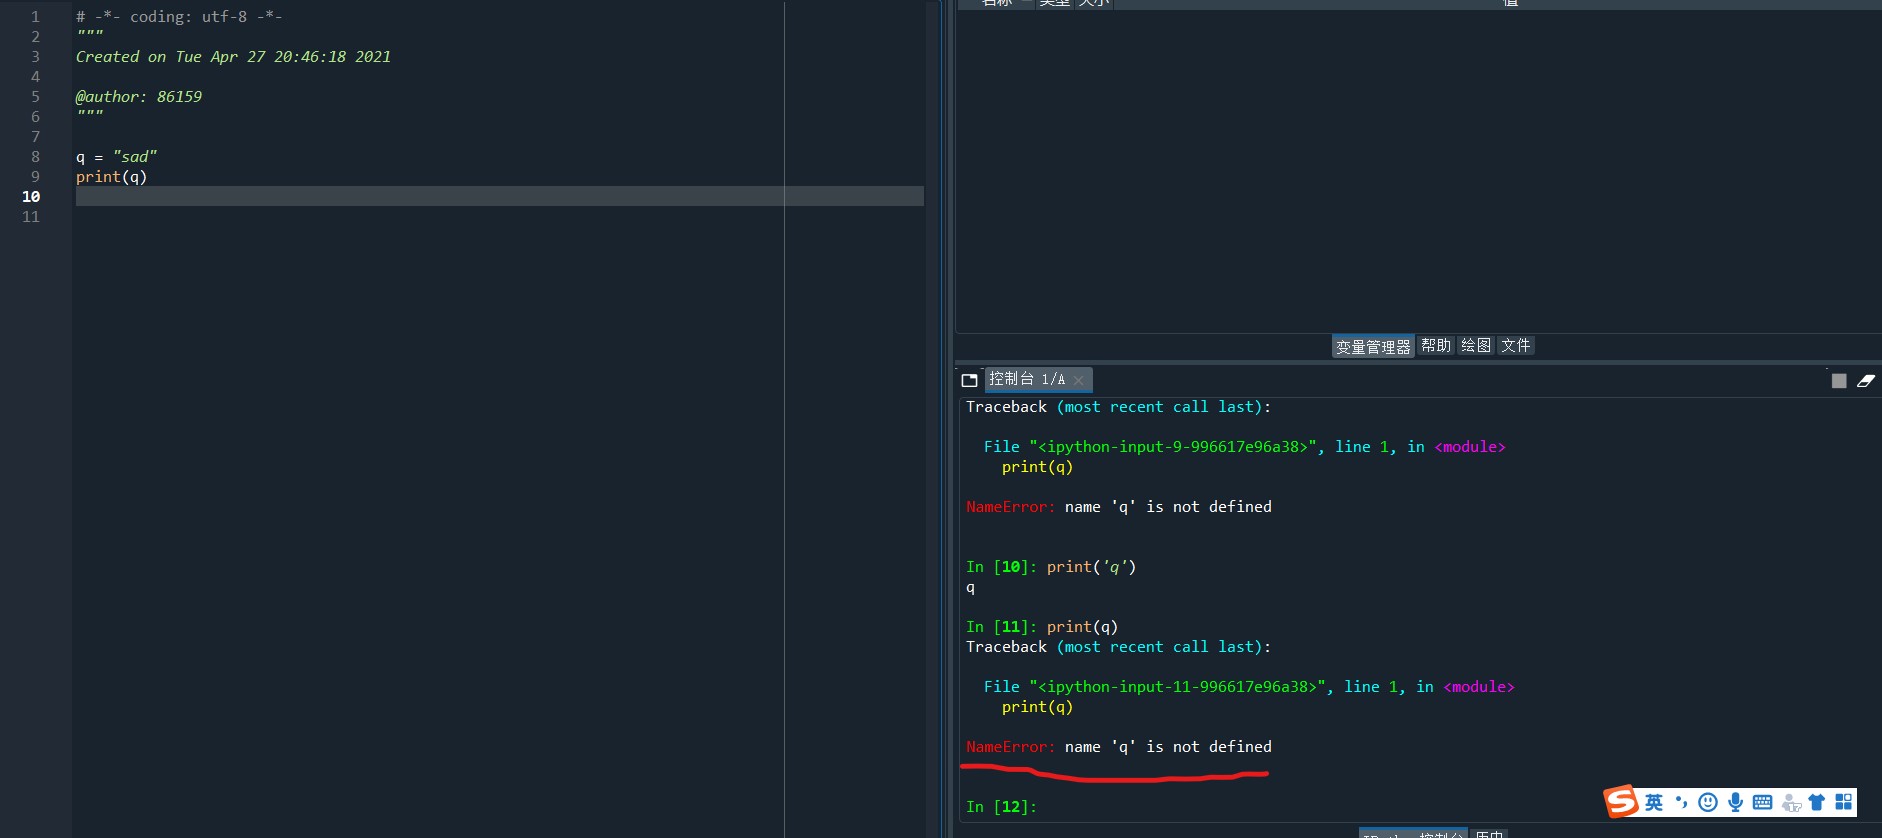Open Sogou skin shirt icon
1882x838 pixels.
click(x=1817, y=802)
